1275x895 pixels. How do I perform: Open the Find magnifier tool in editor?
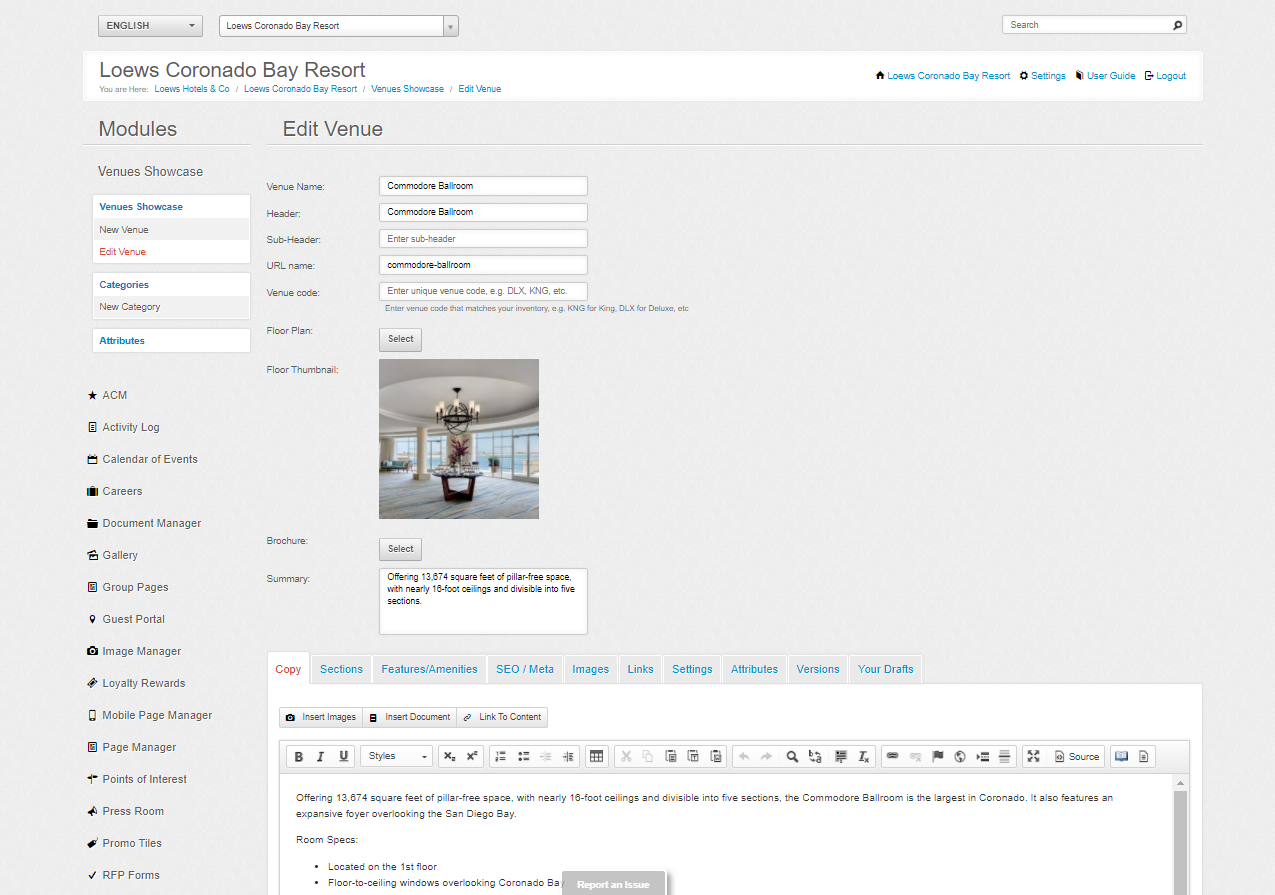point(792,757)
